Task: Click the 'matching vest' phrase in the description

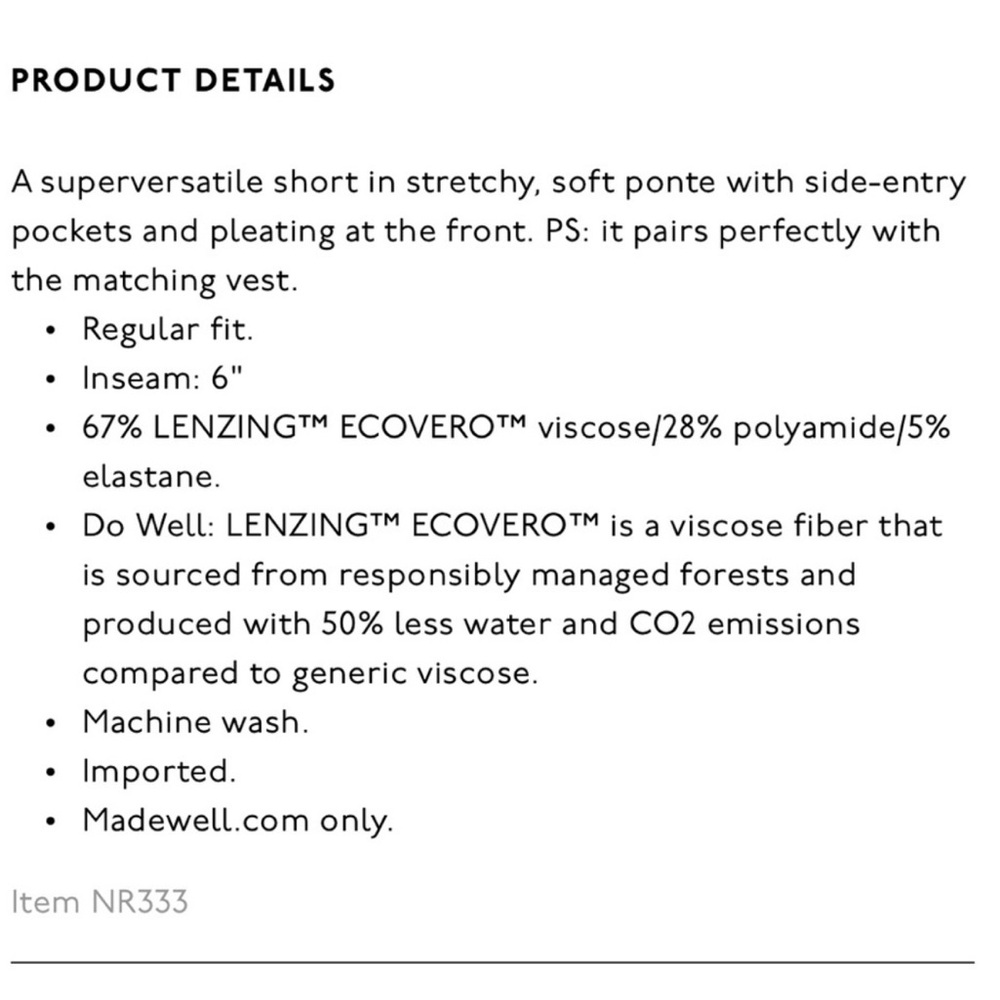Action: [x=182, y=281]
